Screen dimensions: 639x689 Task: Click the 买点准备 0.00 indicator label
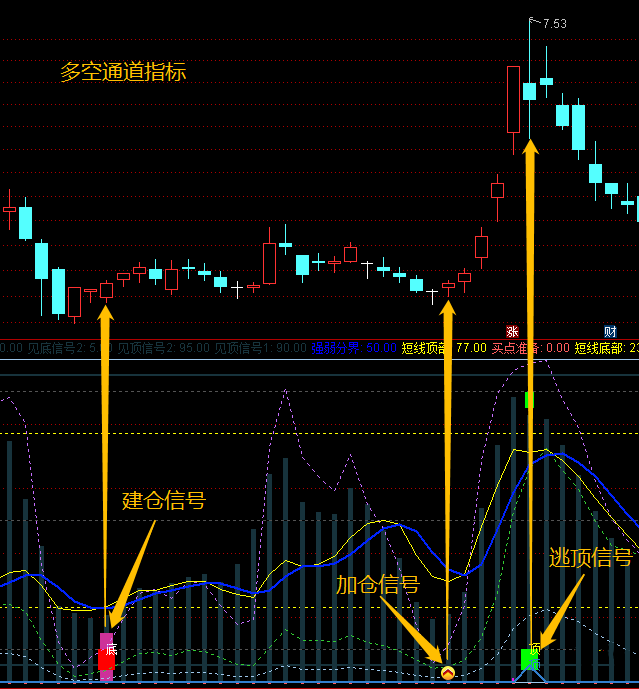(529, 348)
